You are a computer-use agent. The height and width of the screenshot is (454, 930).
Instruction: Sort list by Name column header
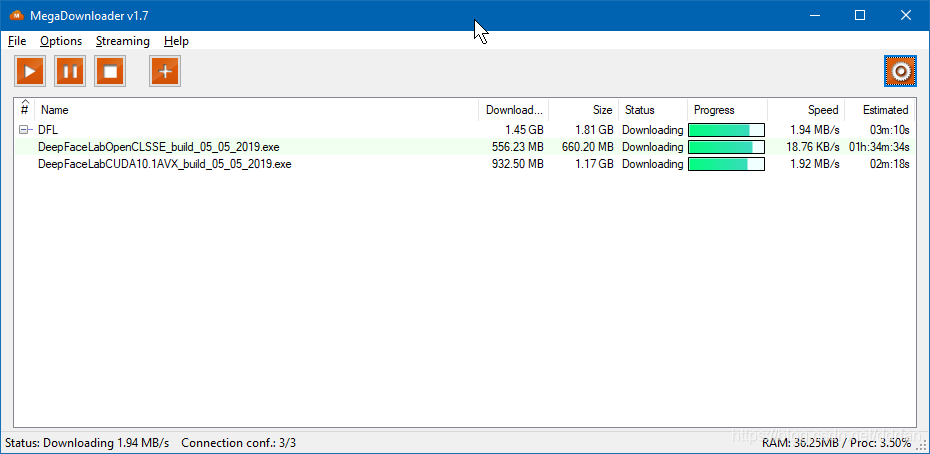click(x=257, y=109)
